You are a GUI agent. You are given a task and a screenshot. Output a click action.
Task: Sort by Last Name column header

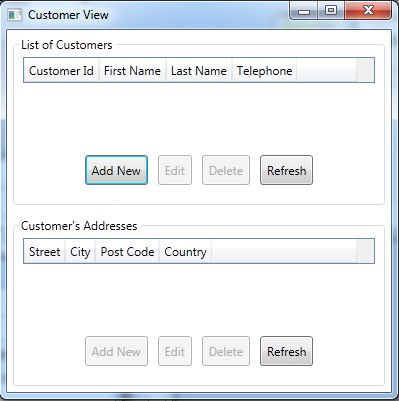[x=199, y=70]
